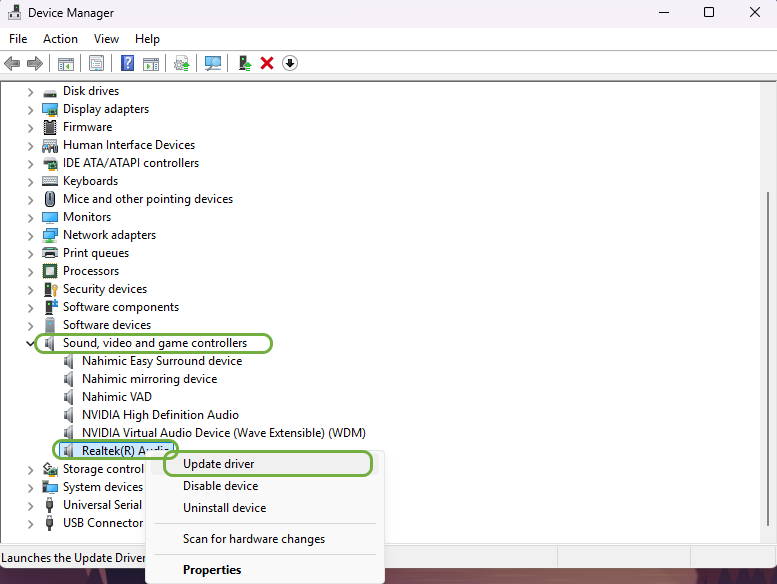This screenshot has width=777, height=584.
Task: Select NVIDIA High Definition Audio device
Action: [x=160, y=415]
